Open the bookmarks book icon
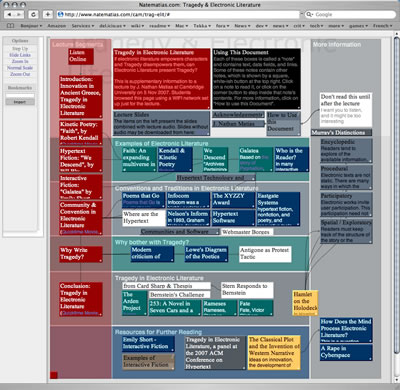Image resolution: width=400 pixels, height=390 pixels. [x=11, y=26]
